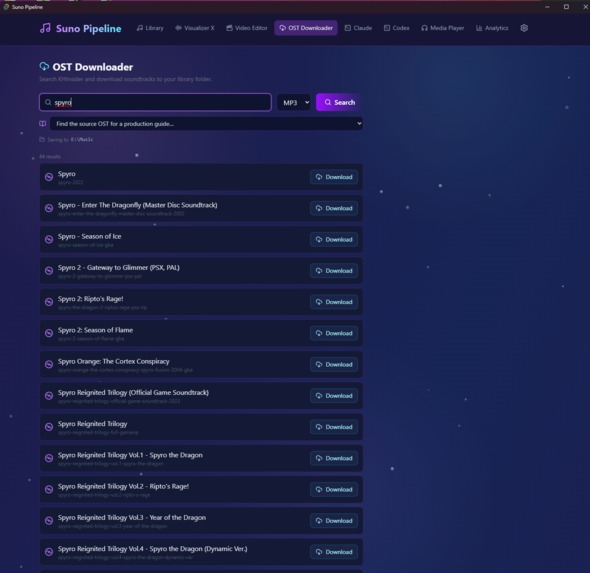Click the disc icon for Reignited Trilogy Vol.1

click(49, 458)
